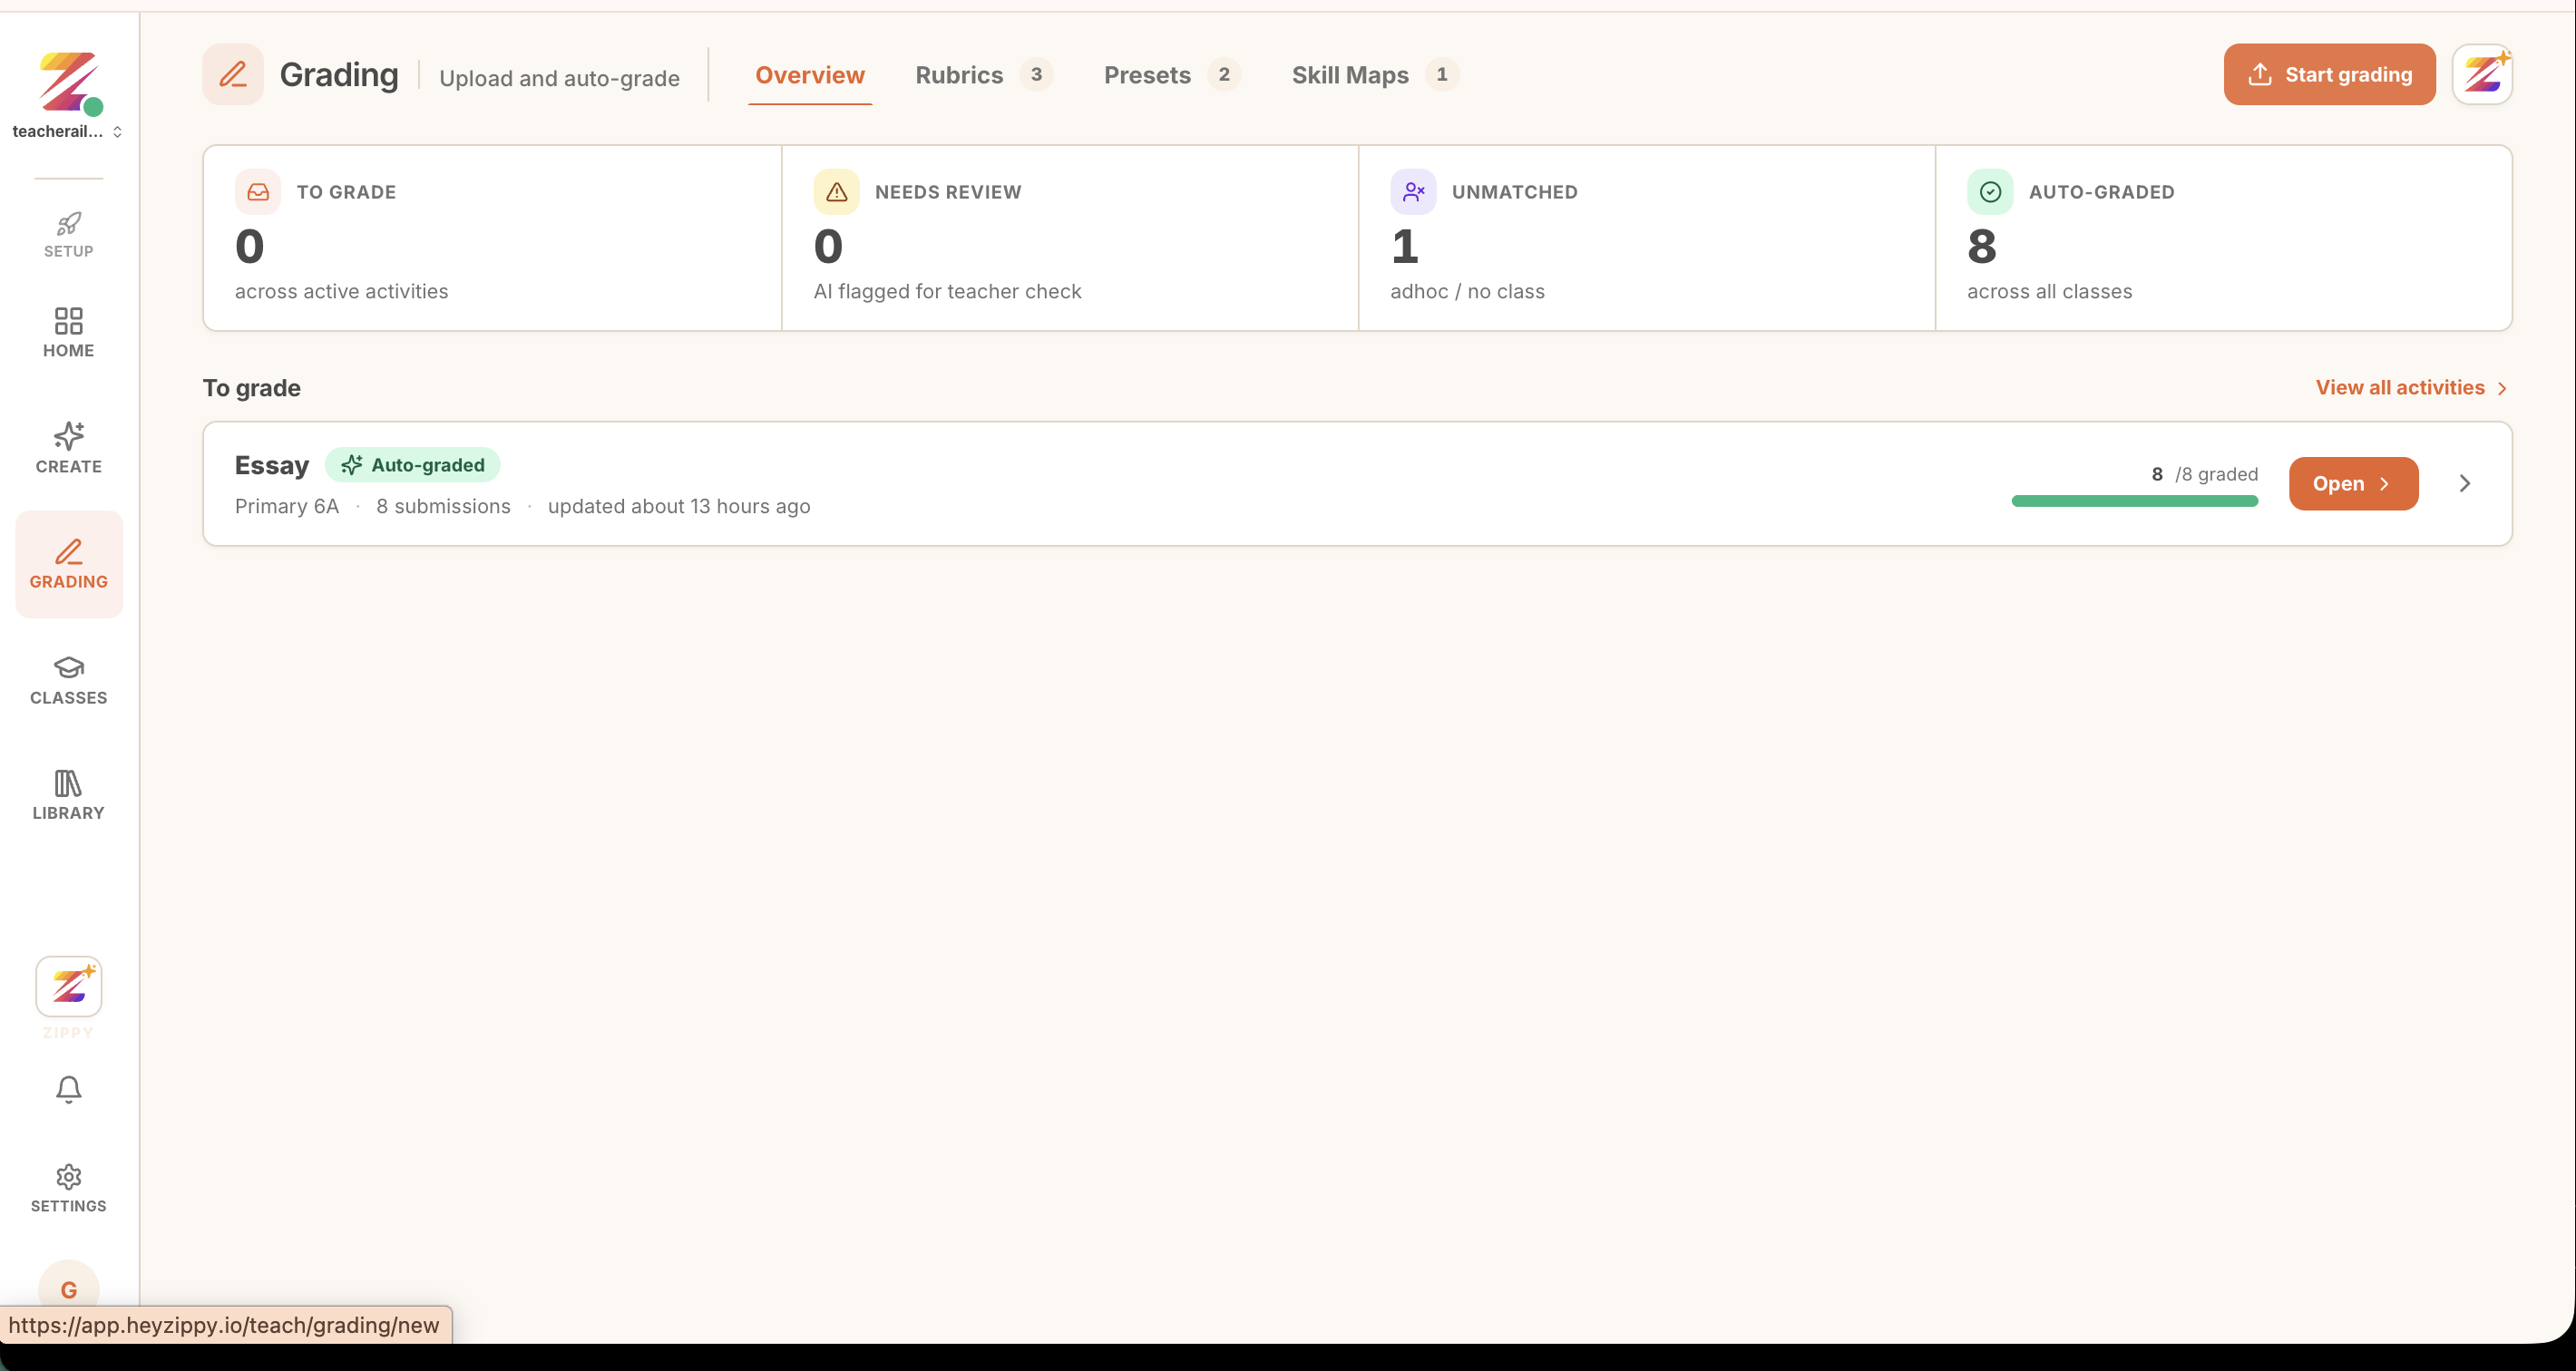Viewport: 2576px width, 1371px height.
Task: Click 'AI flagged for teacher check' text
Action: pos(947,292)
